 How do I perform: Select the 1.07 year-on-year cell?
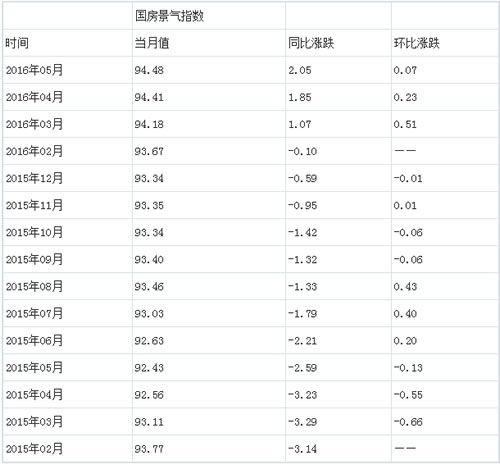click(x=300, y=124)
